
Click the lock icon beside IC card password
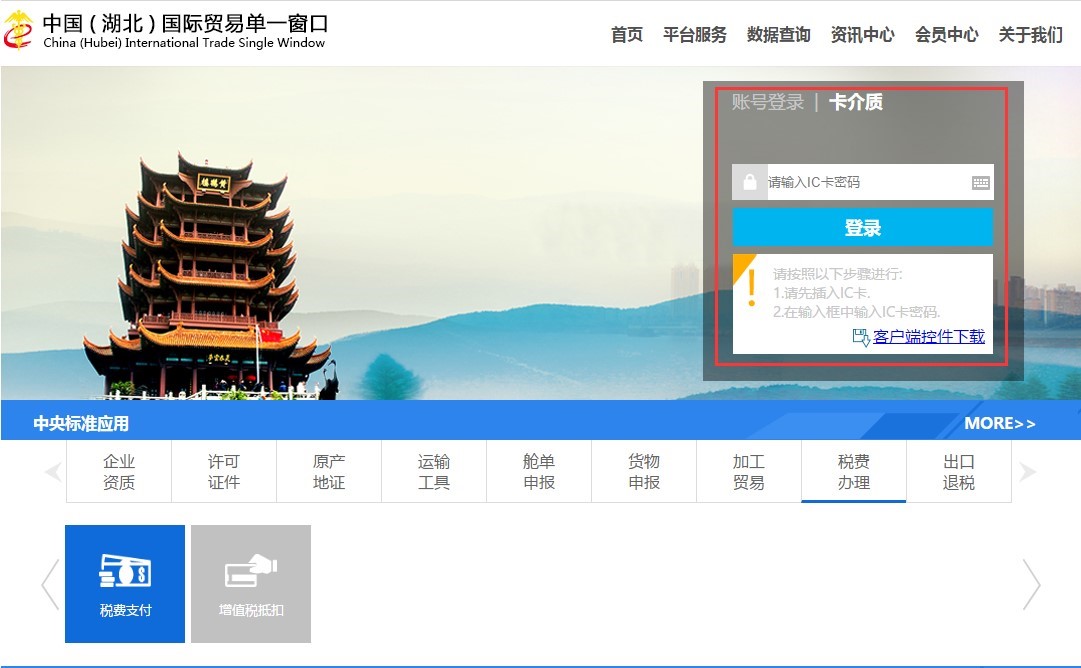coord(750,183)
